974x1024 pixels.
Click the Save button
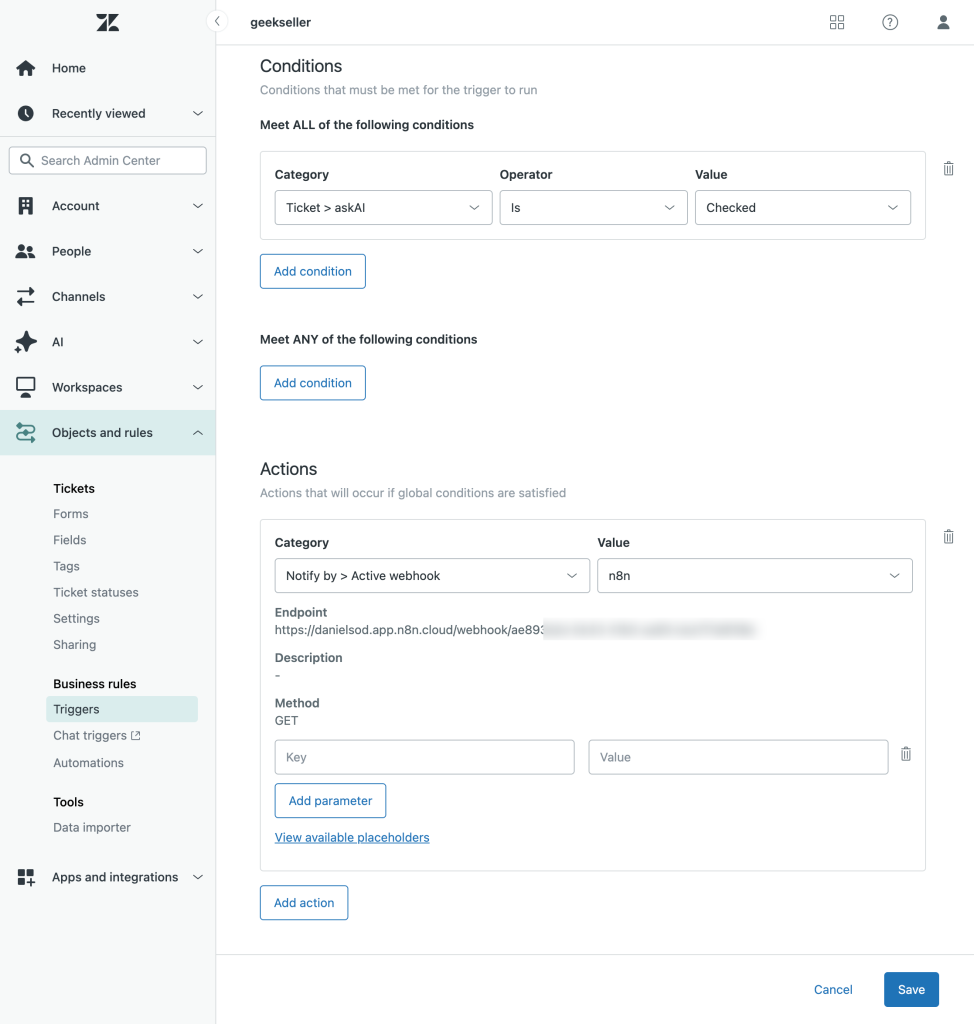910,989
